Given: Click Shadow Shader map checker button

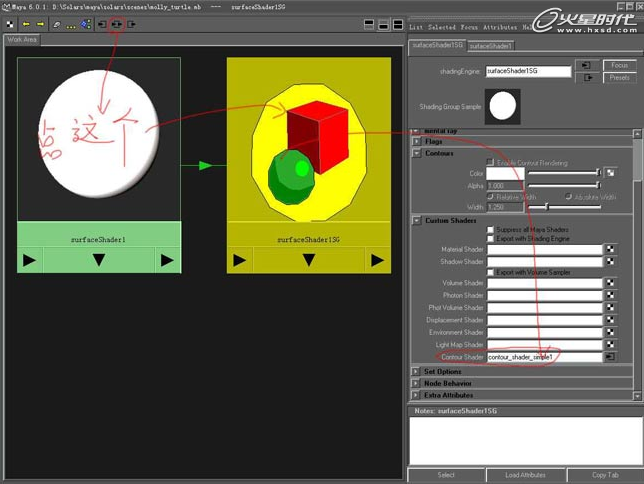Looking at the screenshot, I should [x=610, y=261].
